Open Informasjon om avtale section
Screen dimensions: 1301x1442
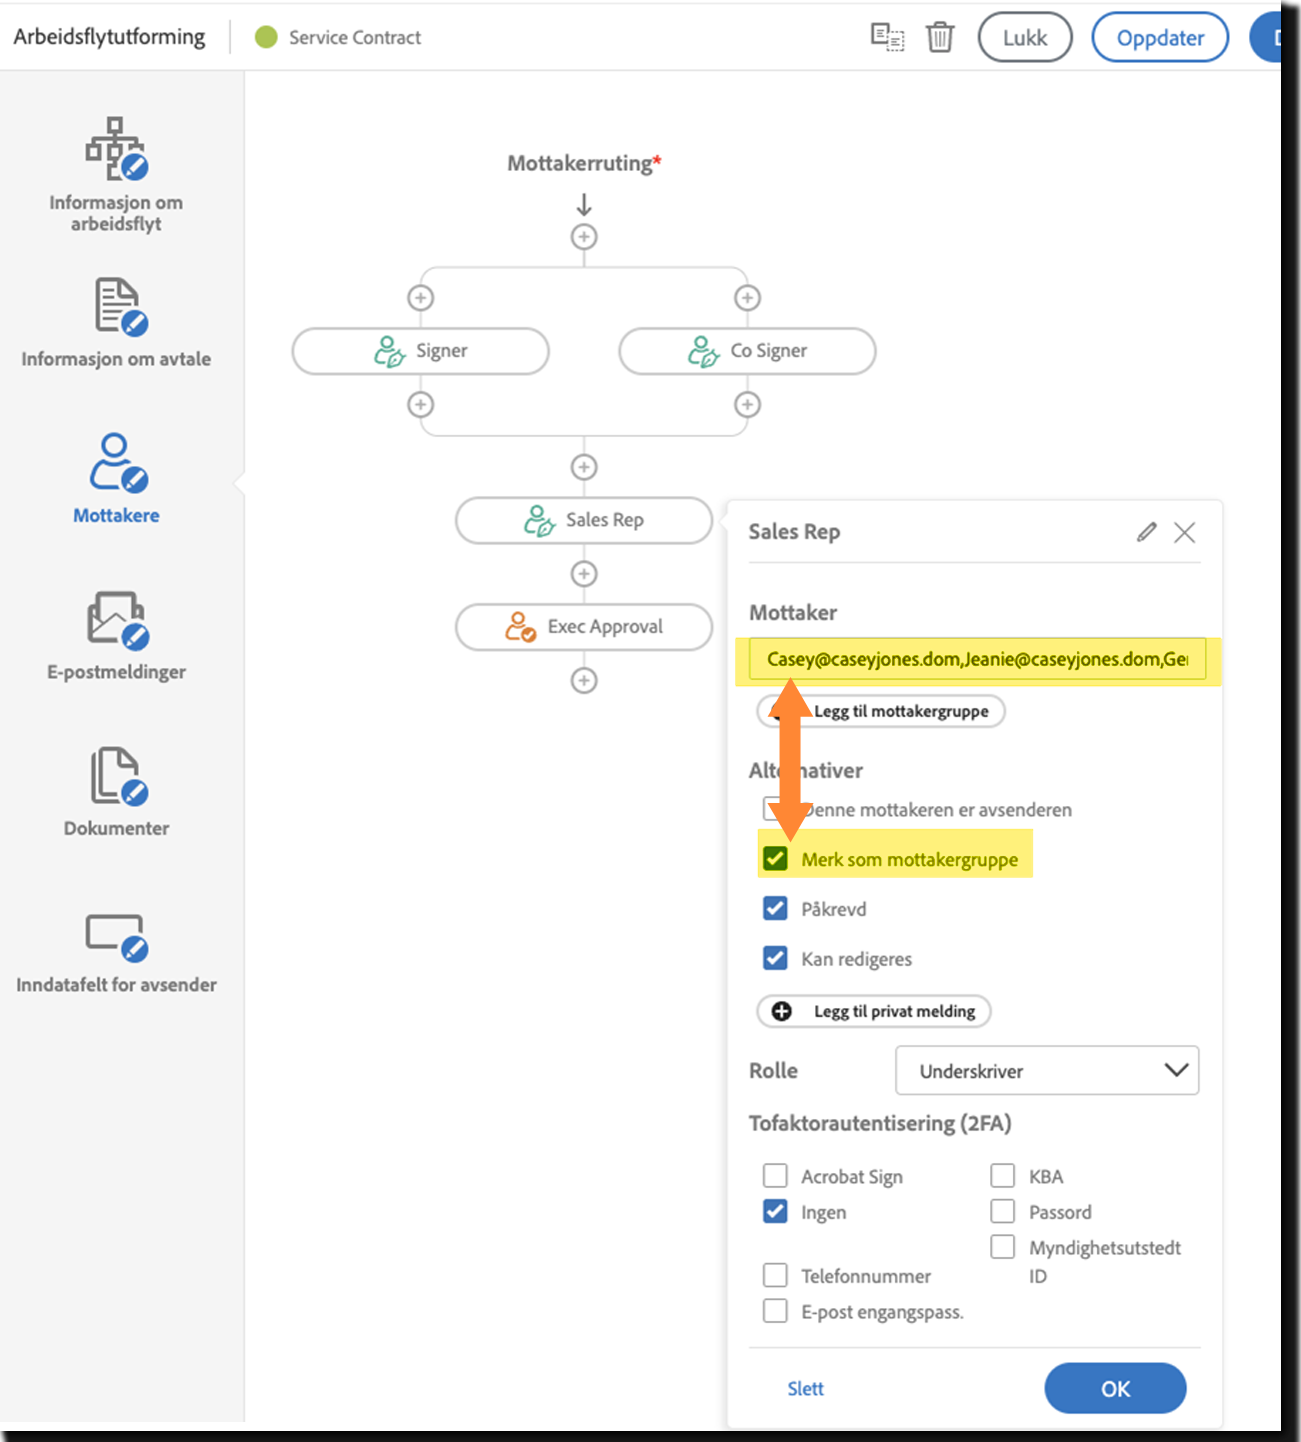coord(116,322)
